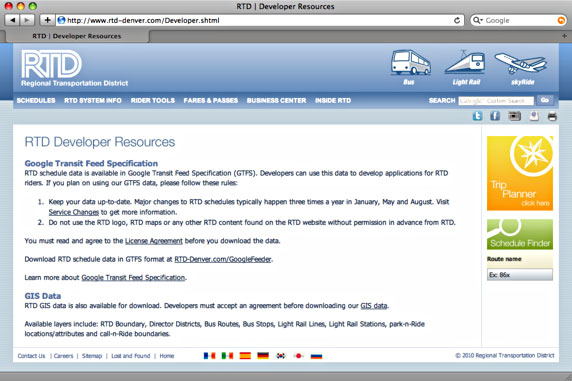This screenshot has width=572, height=381.
Task: Click the site custom search box
Action: click(496, 101)
